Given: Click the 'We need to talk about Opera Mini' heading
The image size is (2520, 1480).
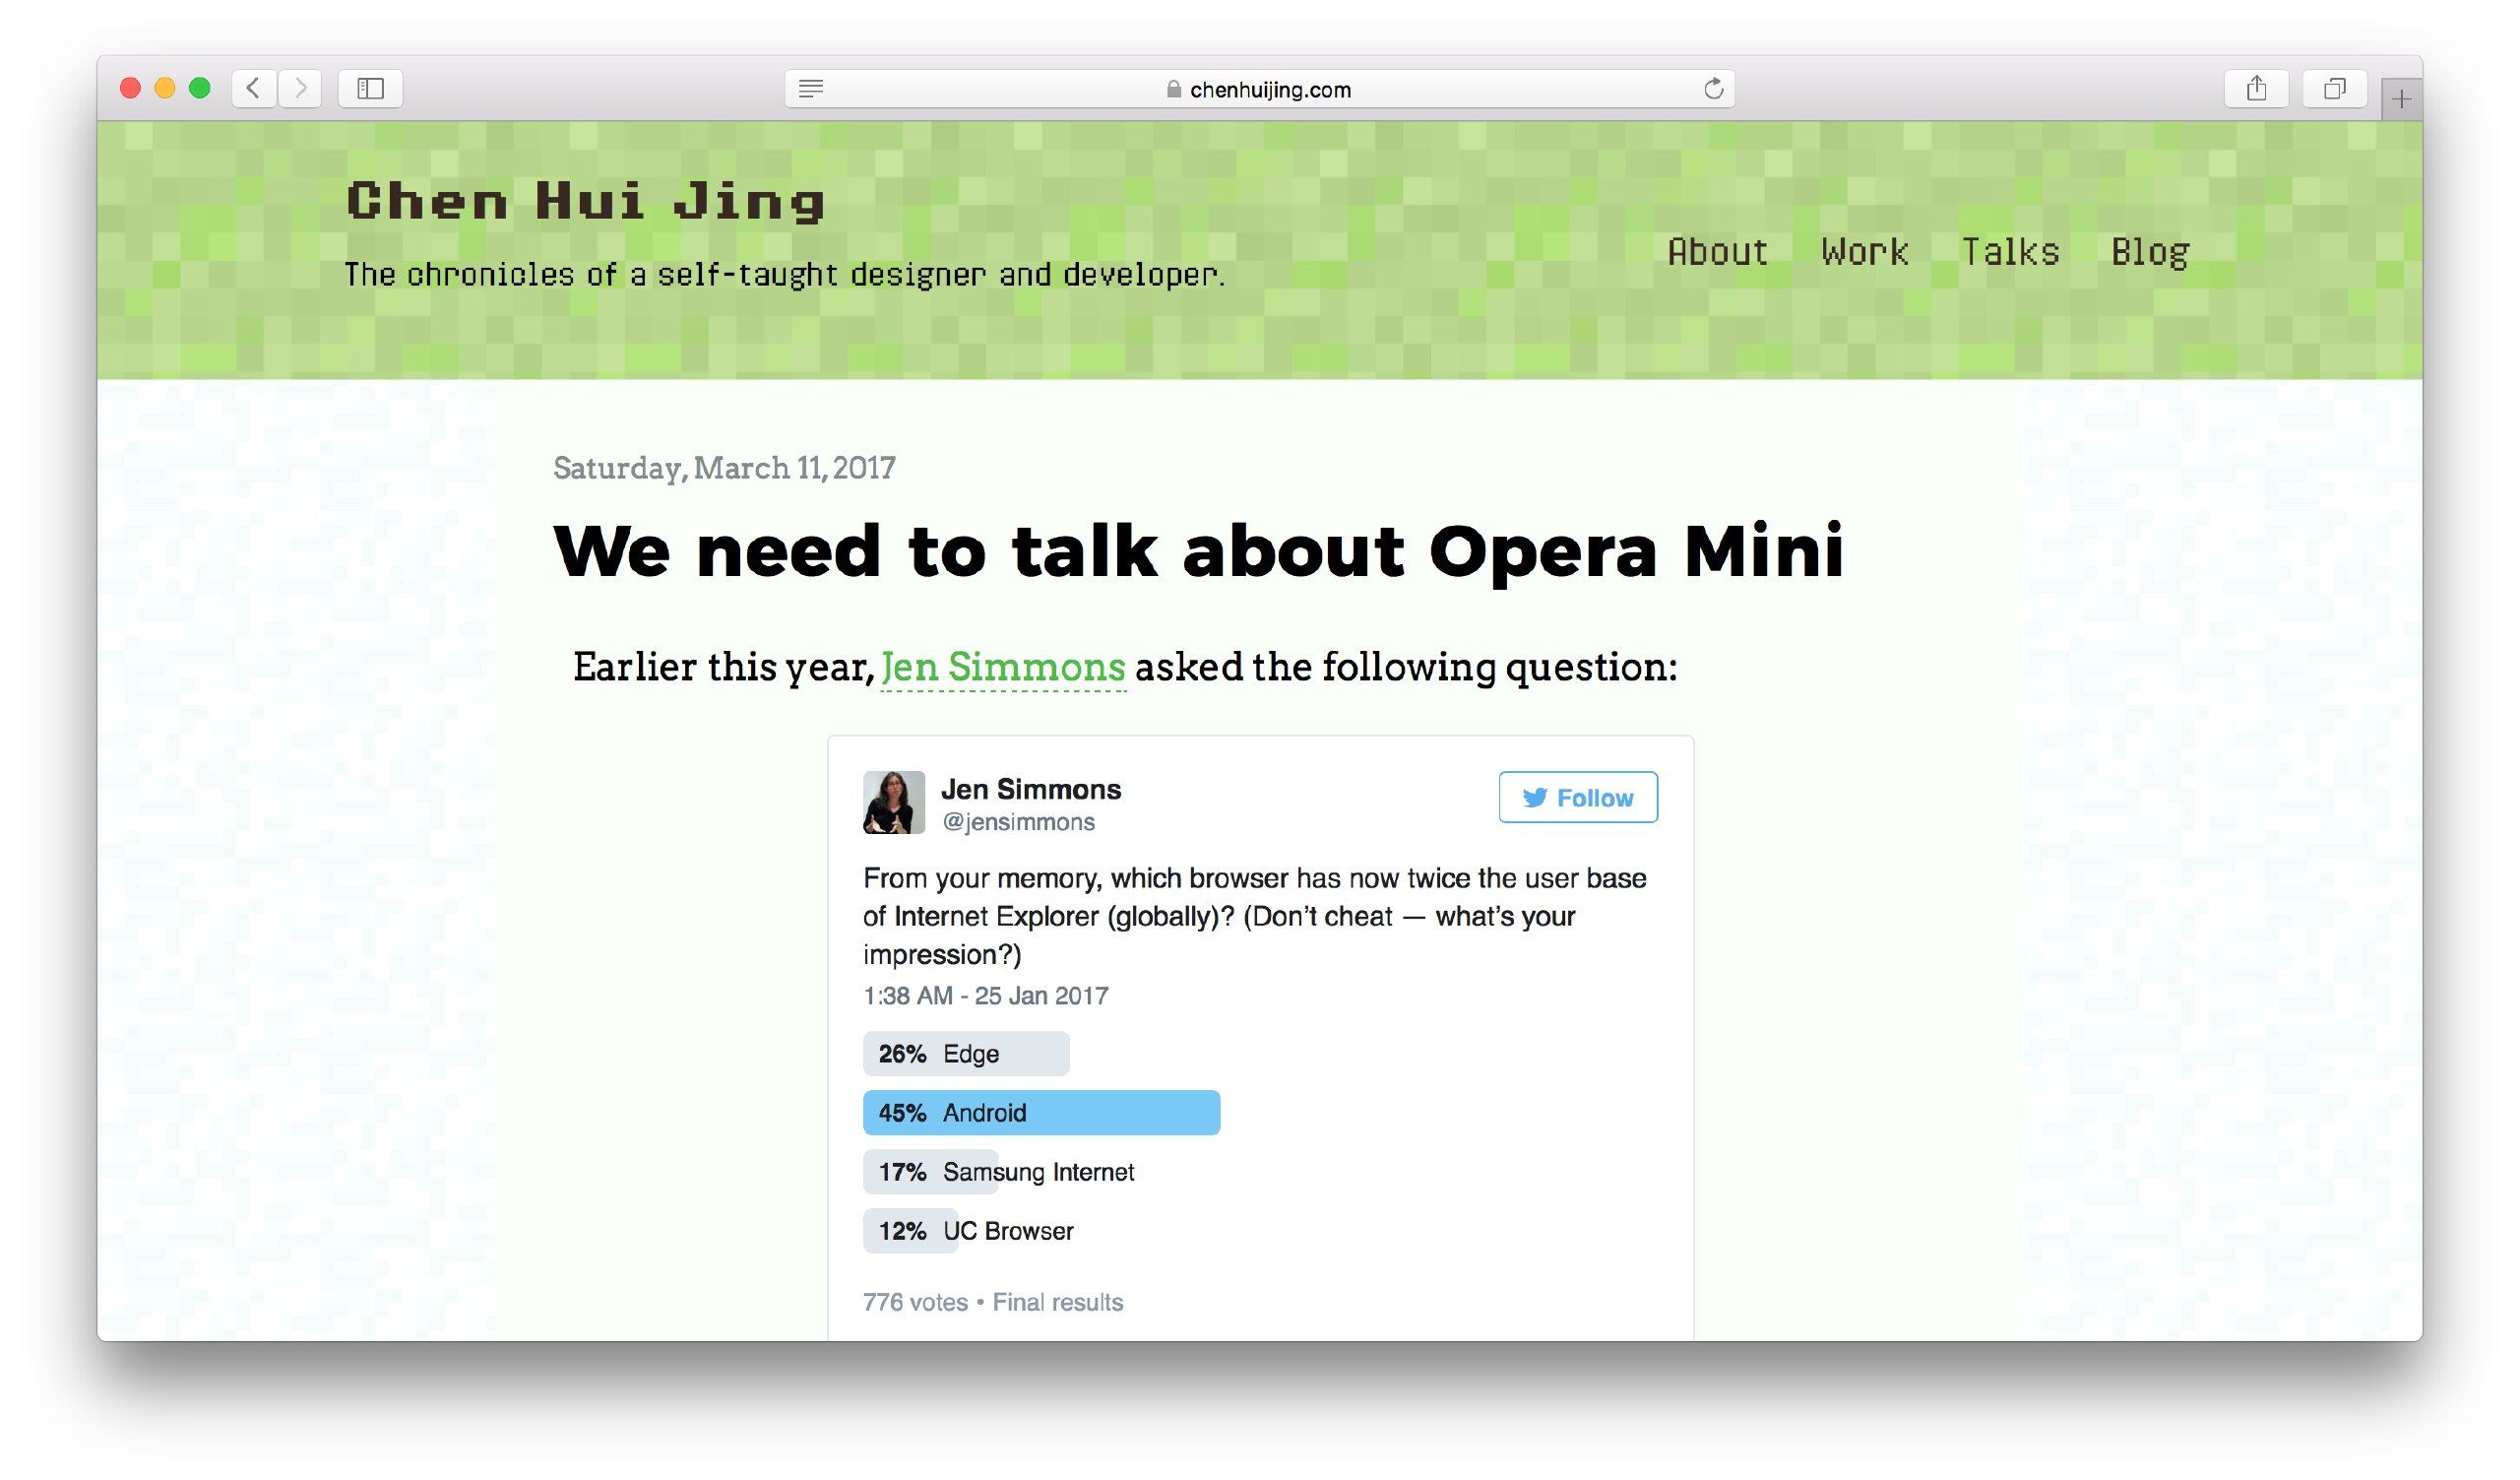Looking at the screenshot, I should pos(1198,551).
